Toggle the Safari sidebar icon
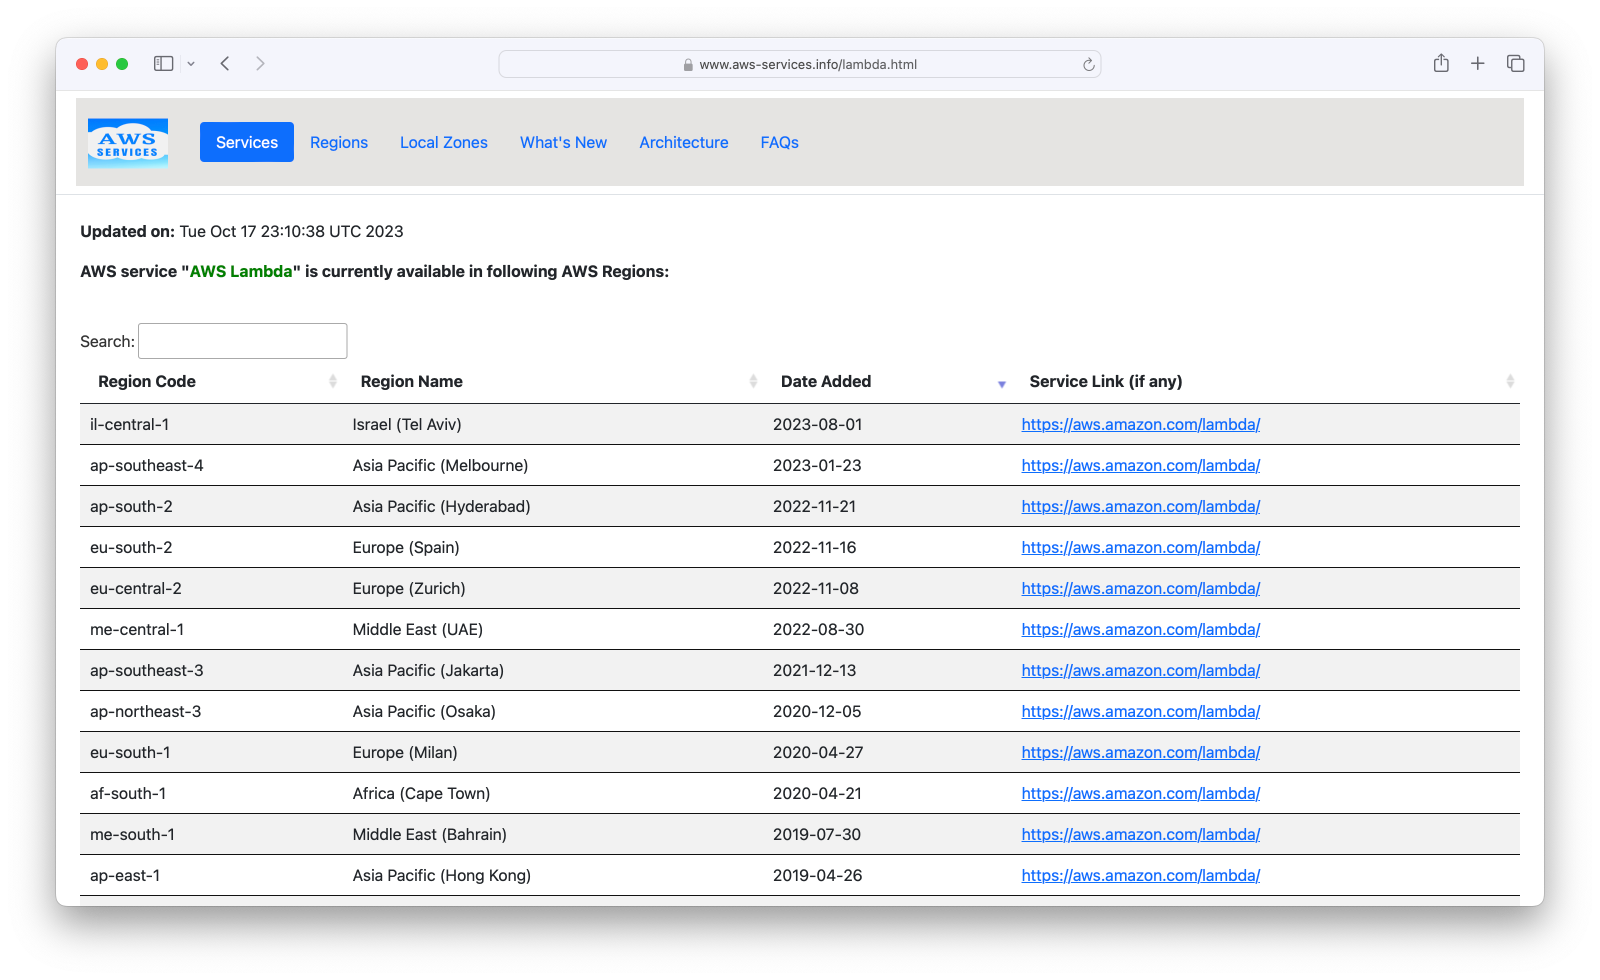Viewport: 1600px width, 980px height. [163, 64]
